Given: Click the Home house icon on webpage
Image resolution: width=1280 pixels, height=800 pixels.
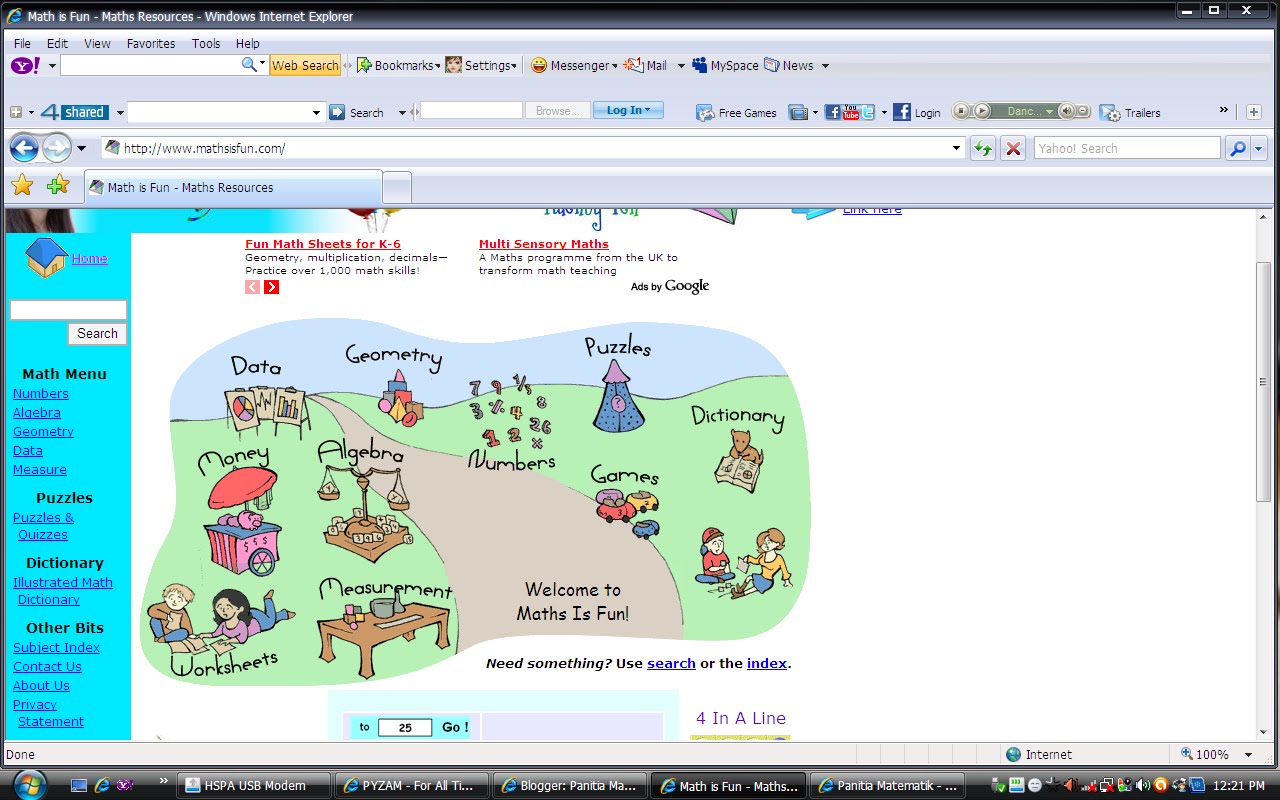Looking at the screenshot, I should pyautogui.click(x=46, y=257).
